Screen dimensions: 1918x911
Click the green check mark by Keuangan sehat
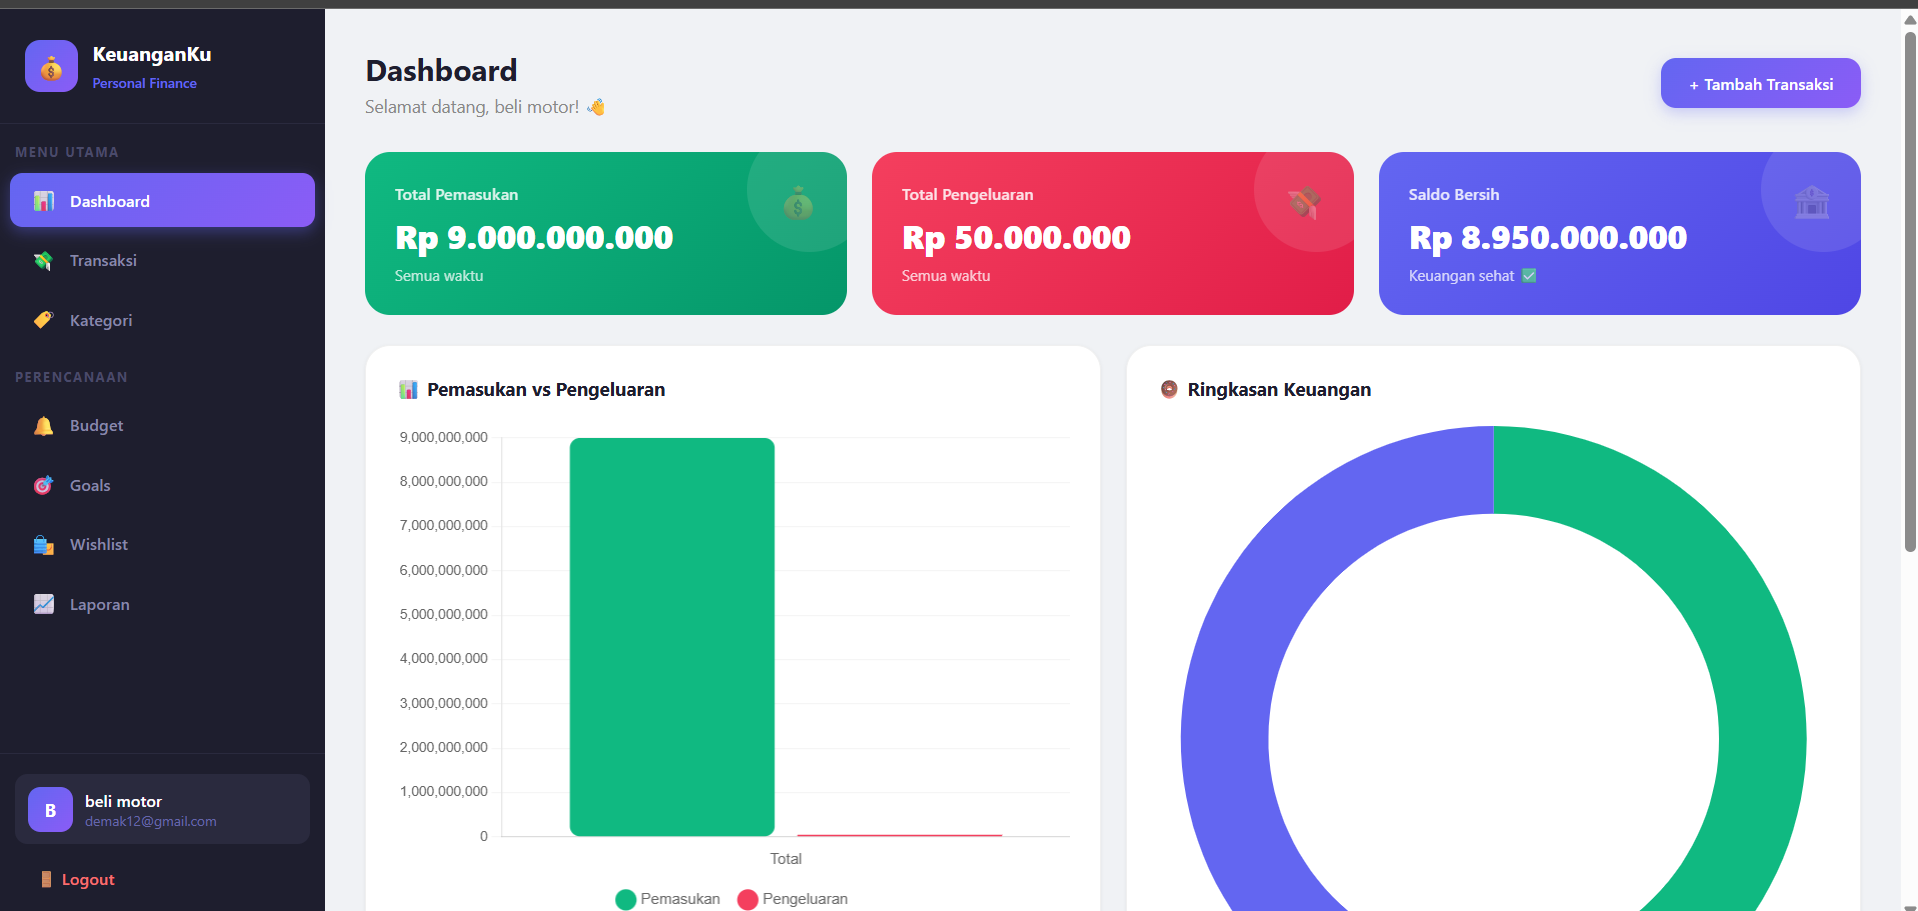1529,276
